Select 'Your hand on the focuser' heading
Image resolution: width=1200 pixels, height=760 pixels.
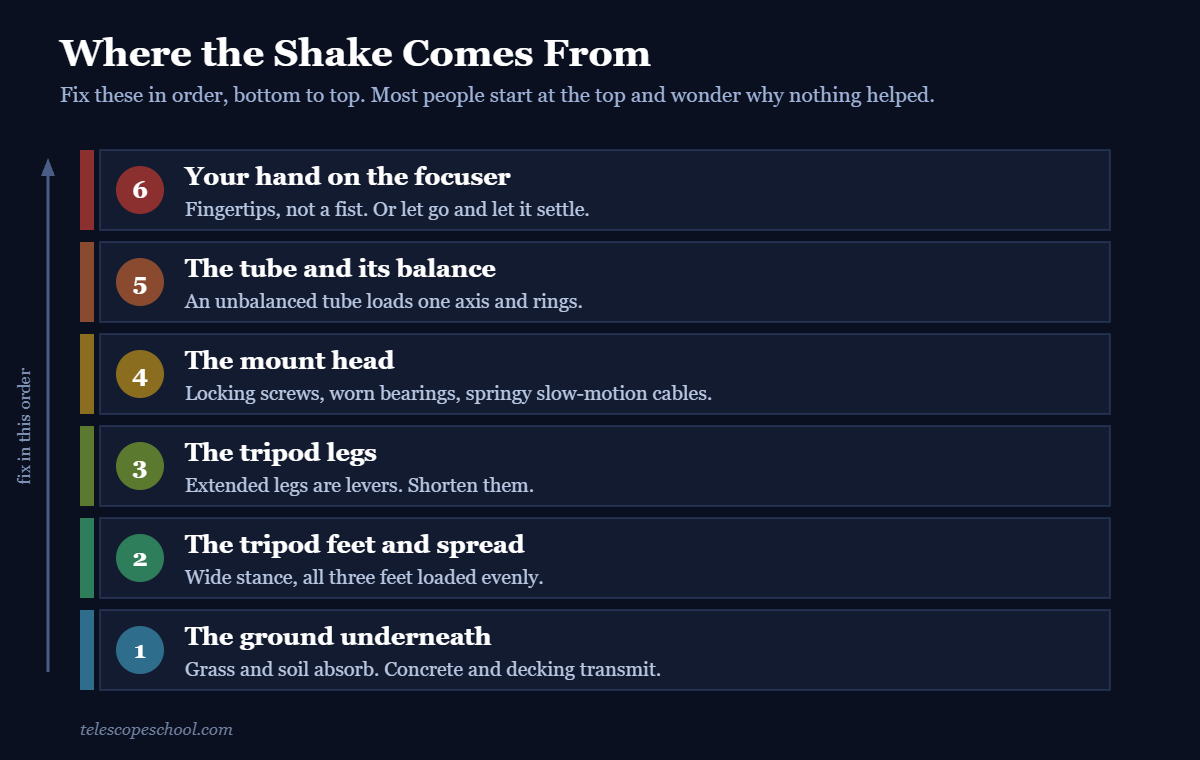click(347, 177)
